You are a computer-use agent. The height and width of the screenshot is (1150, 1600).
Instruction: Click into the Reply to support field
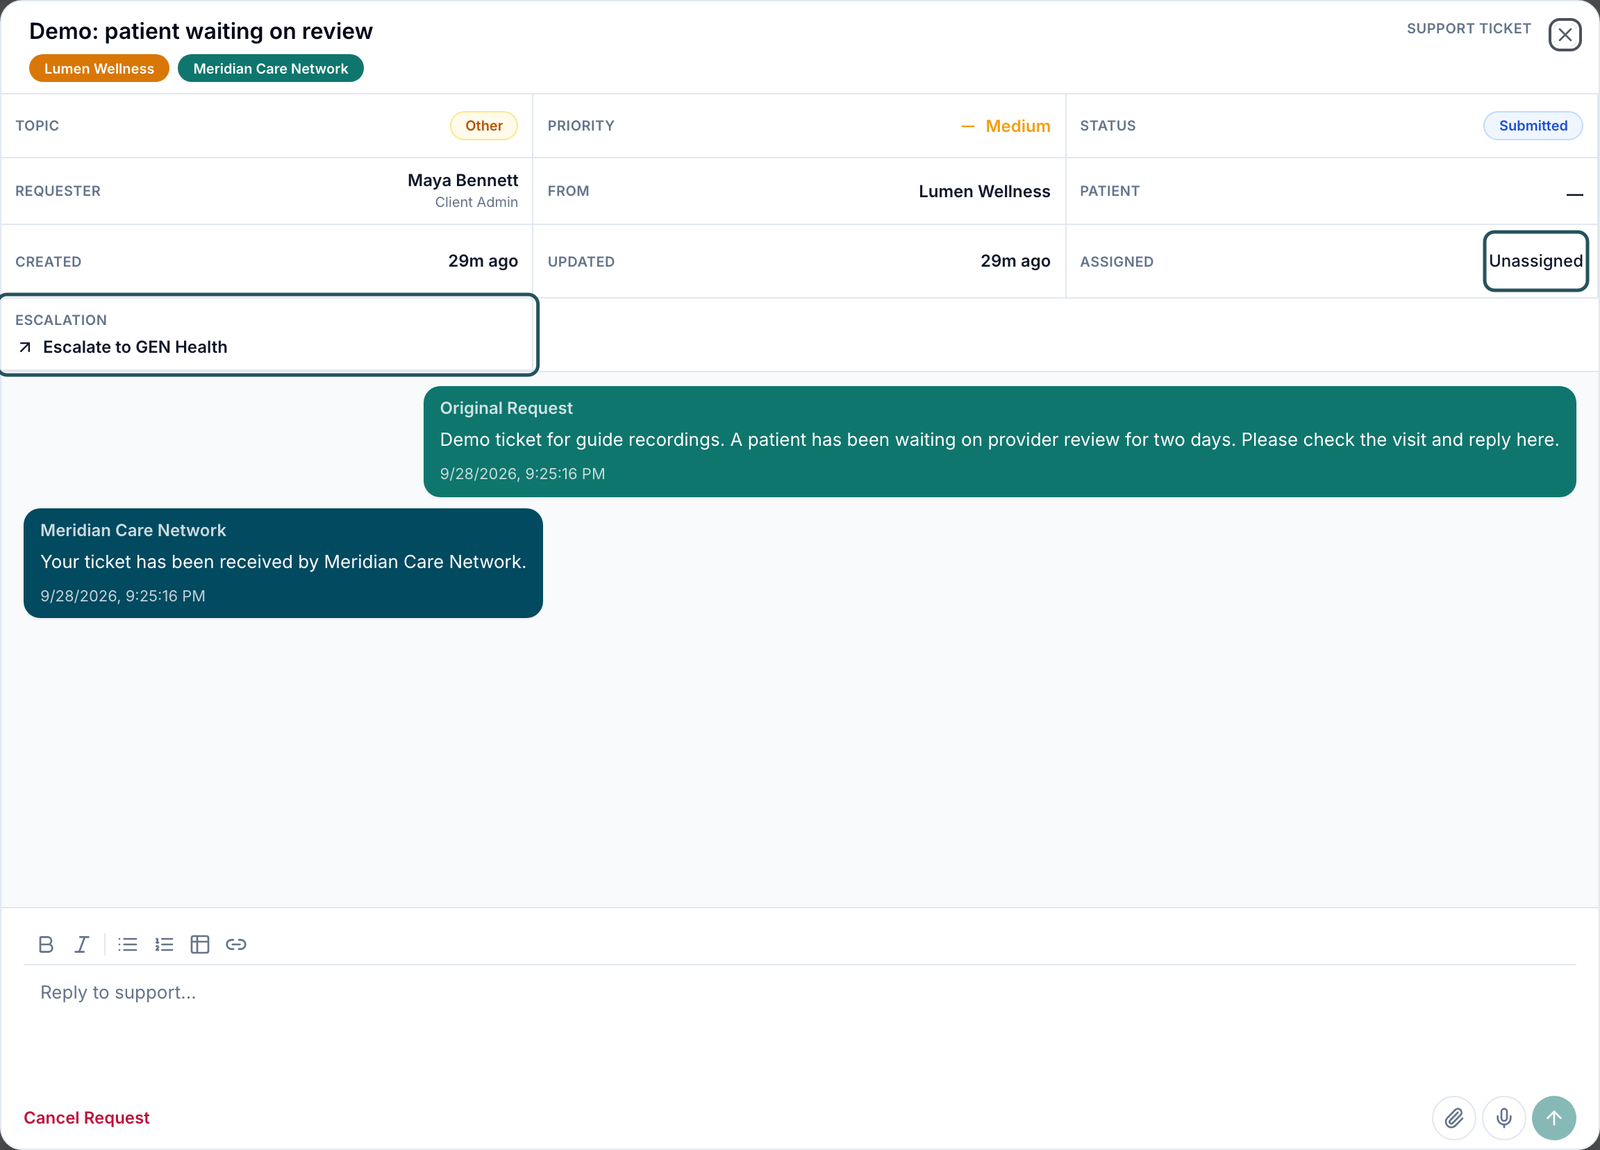800,1025
